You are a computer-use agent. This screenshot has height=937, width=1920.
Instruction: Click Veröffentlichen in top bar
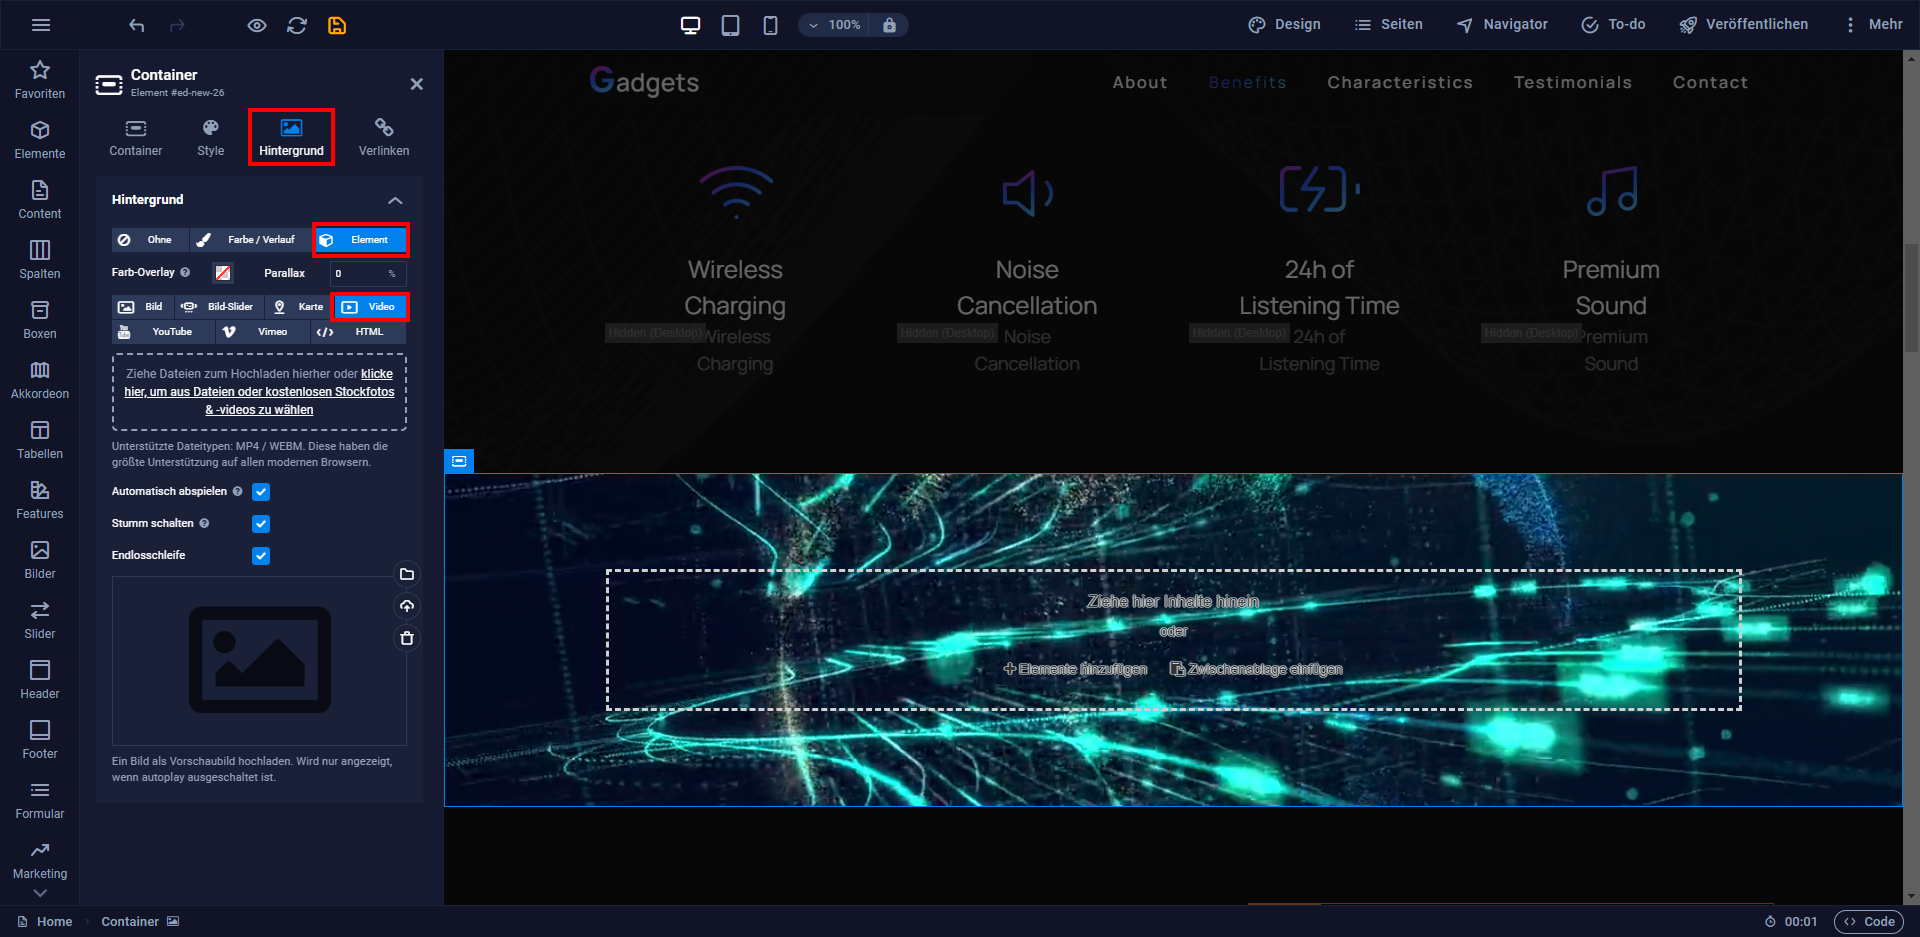click(1743, 25)
